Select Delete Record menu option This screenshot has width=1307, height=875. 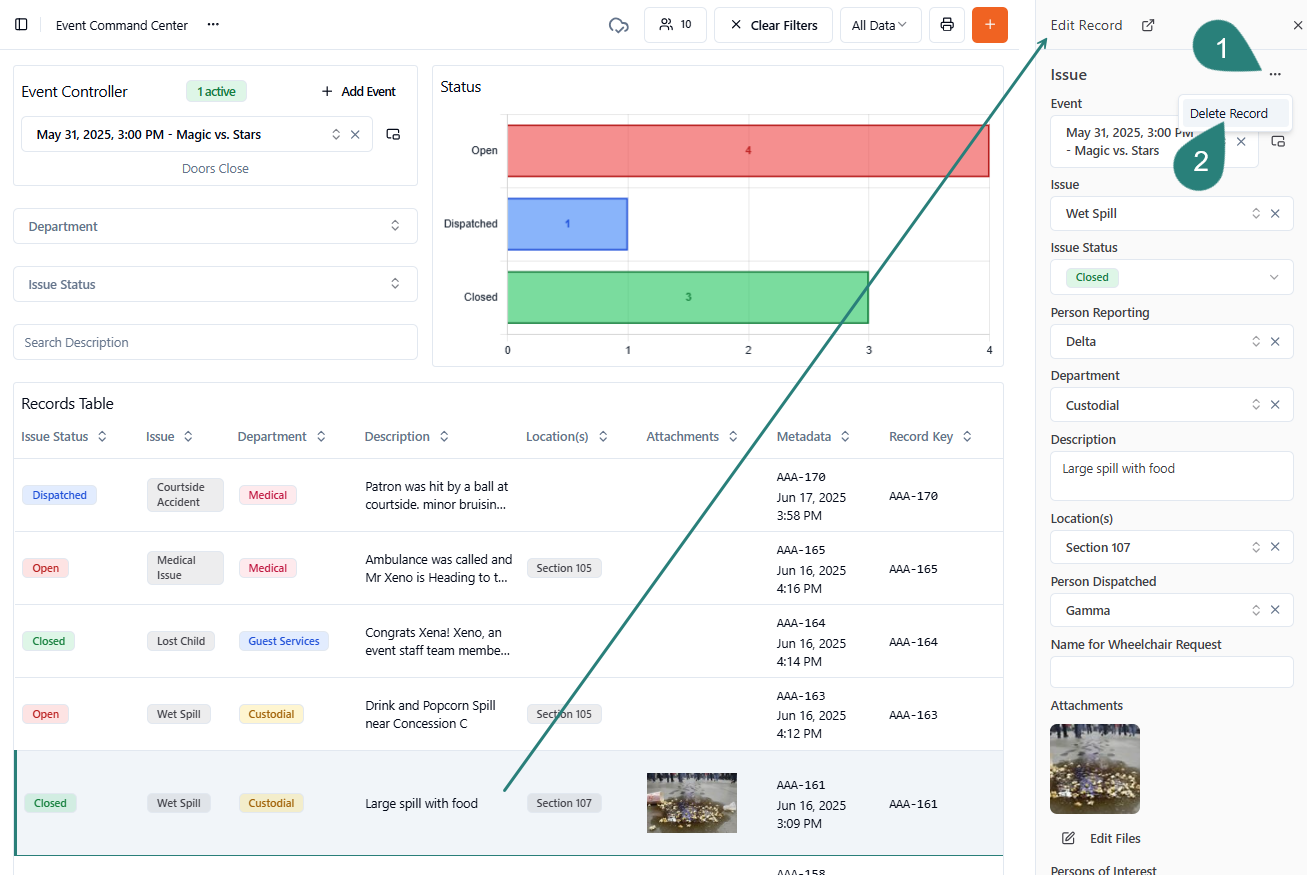(1228, 113)
